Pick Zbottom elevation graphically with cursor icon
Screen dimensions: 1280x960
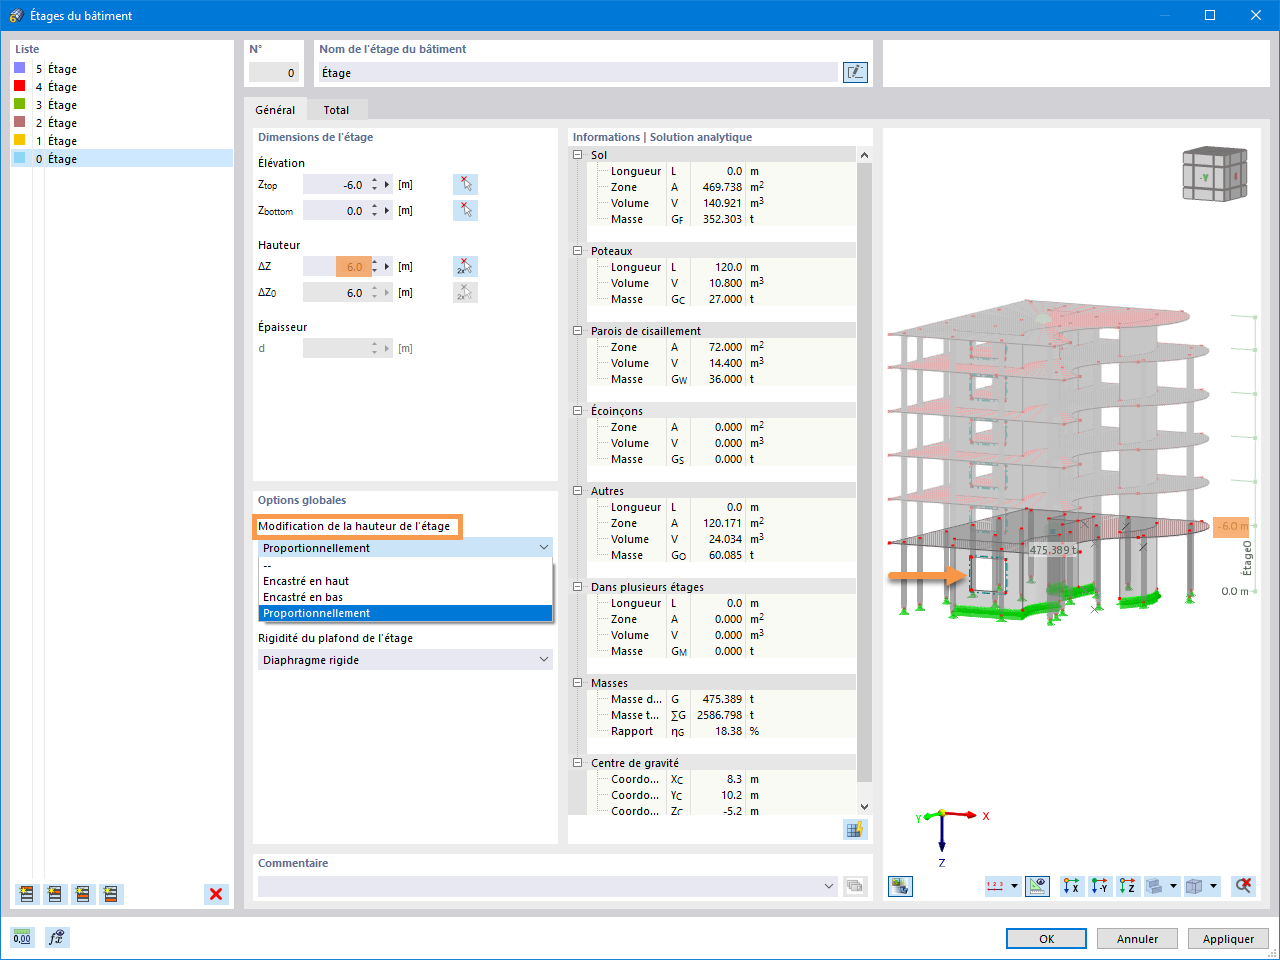point(465,210)
